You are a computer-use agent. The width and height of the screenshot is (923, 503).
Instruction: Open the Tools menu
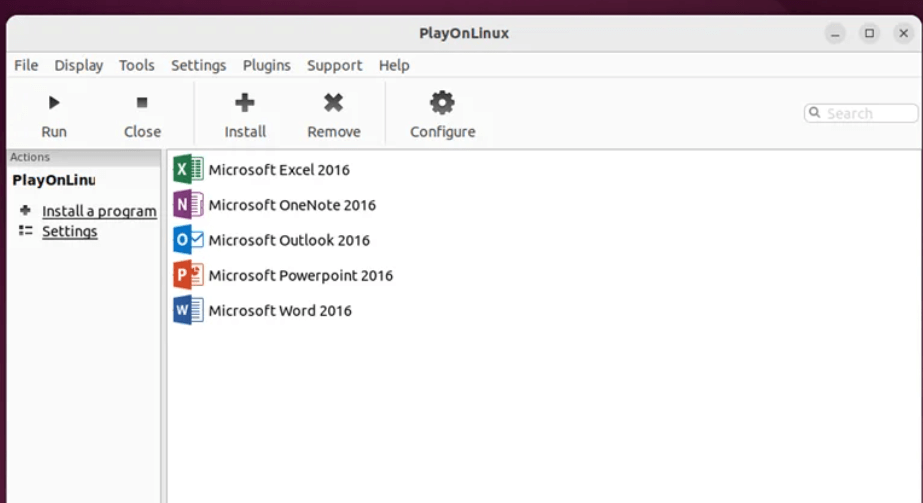137,65
